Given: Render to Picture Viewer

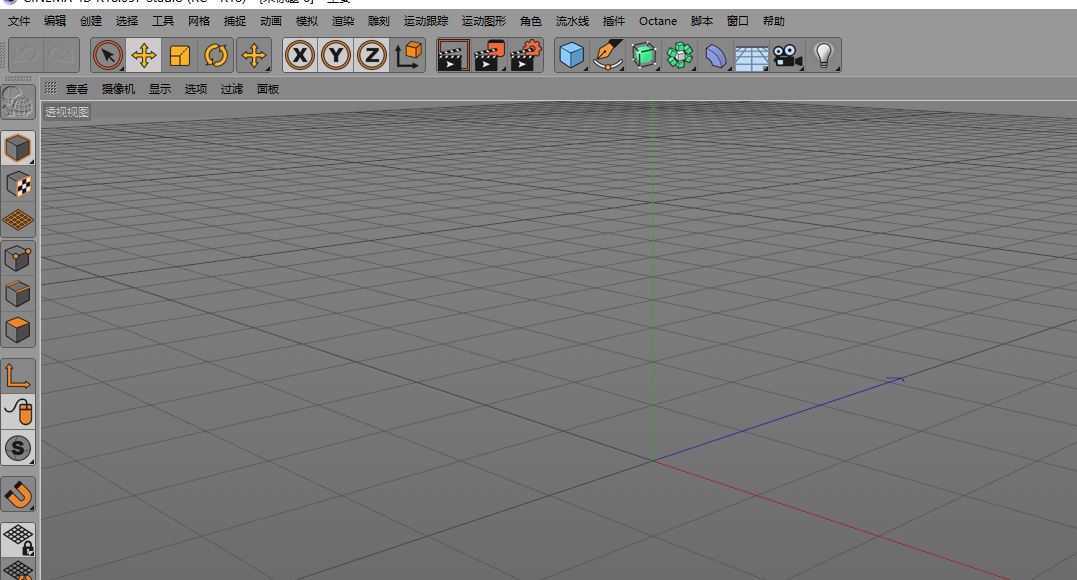Looking at the screenshot, I should click(x=490, y=55).
